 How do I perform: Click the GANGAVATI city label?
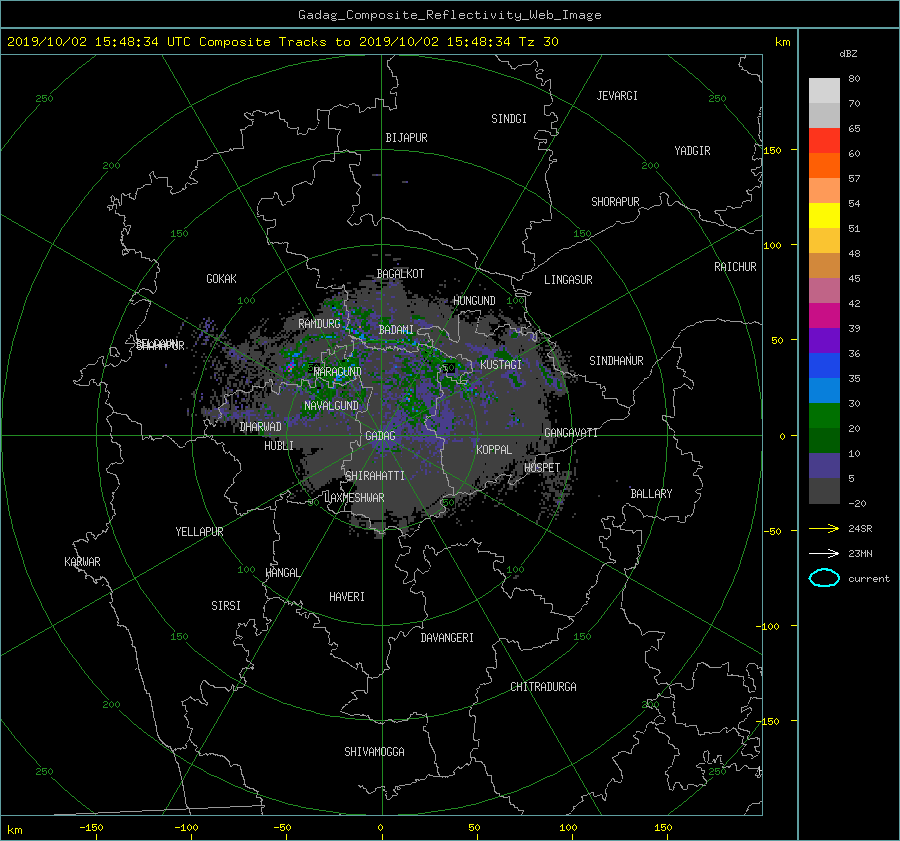coord(571,433)
